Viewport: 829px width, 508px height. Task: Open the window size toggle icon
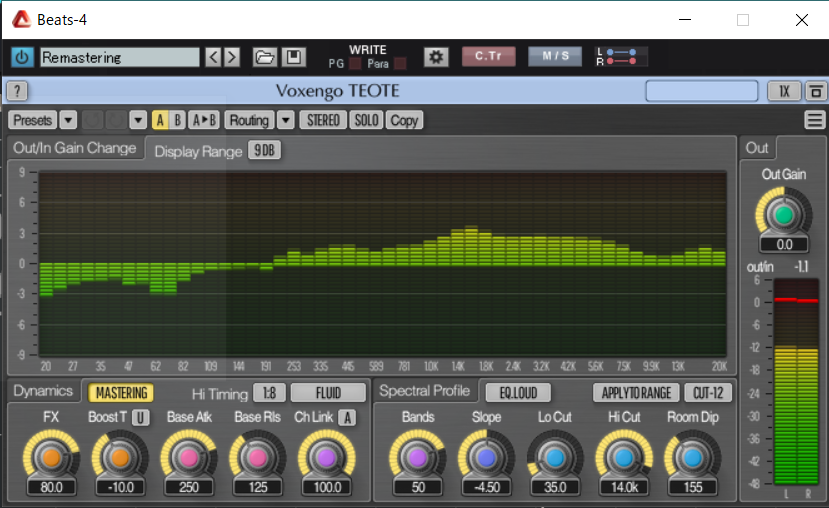816,91
